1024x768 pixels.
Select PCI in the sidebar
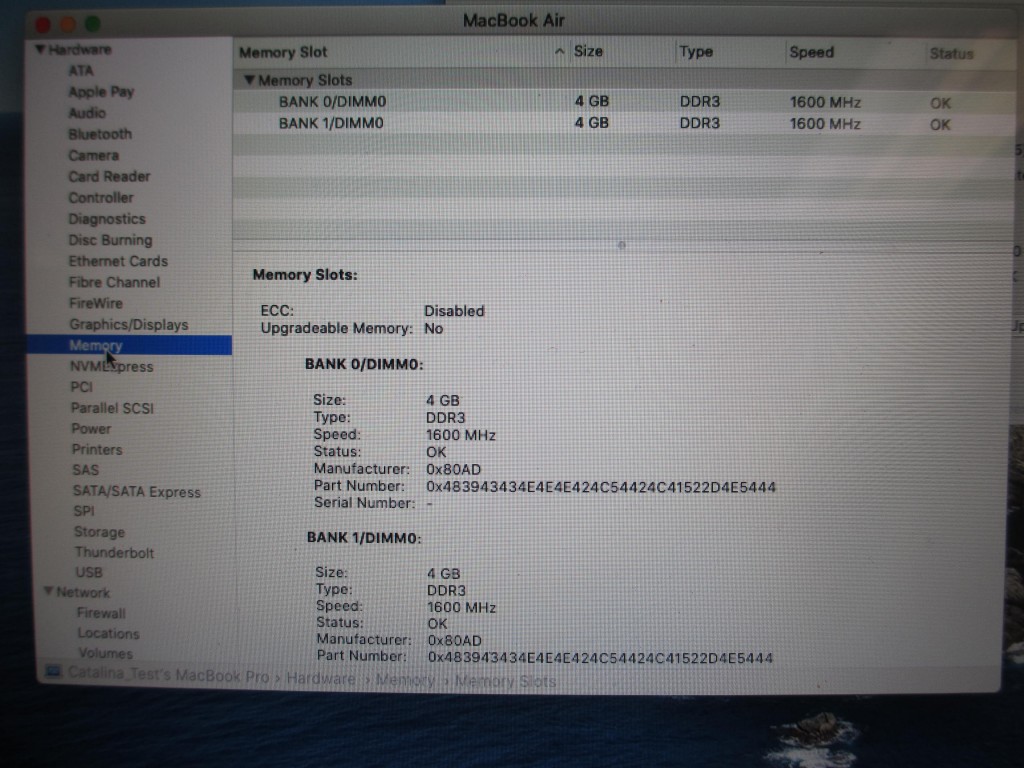[82, 387]
